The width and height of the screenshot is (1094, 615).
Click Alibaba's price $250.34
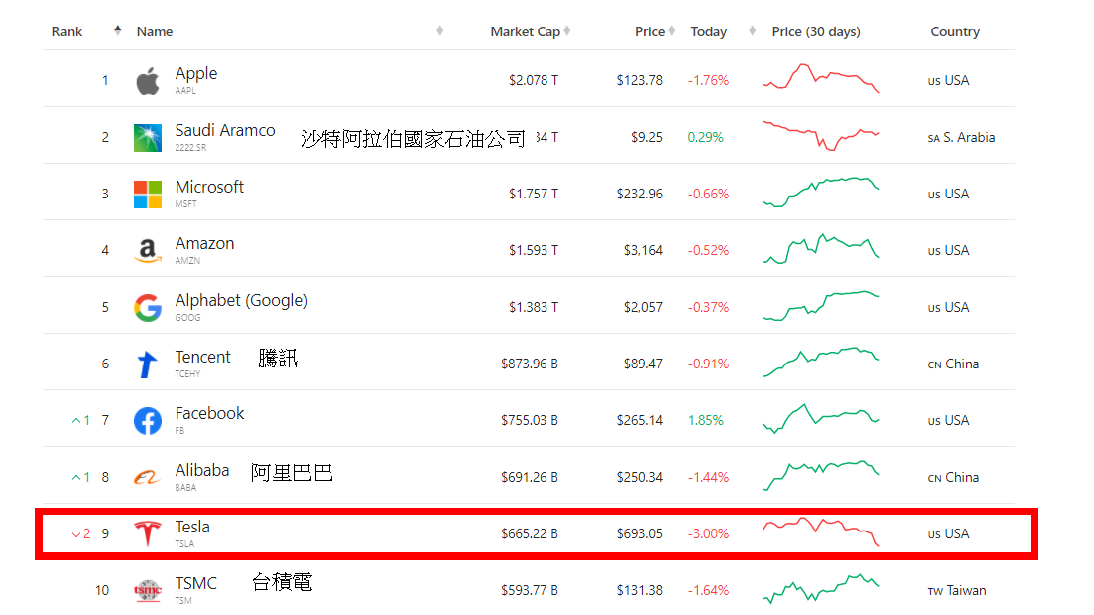coord(639,477)
